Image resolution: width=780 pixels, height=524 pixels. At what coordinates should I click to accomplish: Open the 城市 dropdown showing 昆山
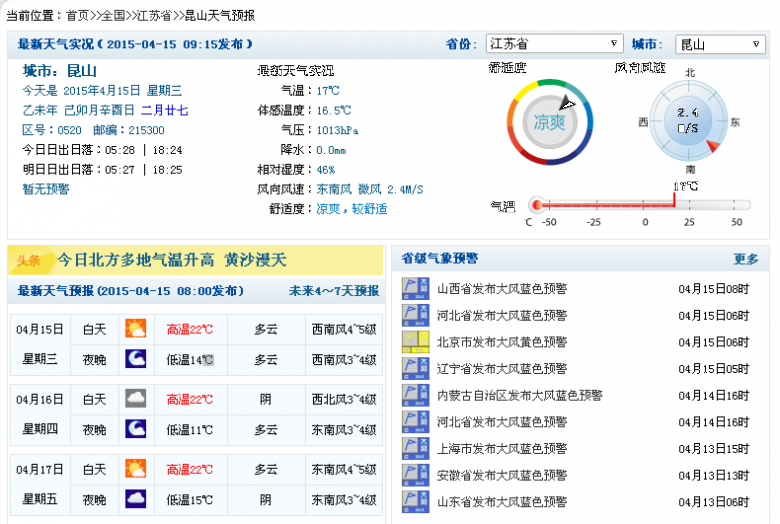point(720,44)
